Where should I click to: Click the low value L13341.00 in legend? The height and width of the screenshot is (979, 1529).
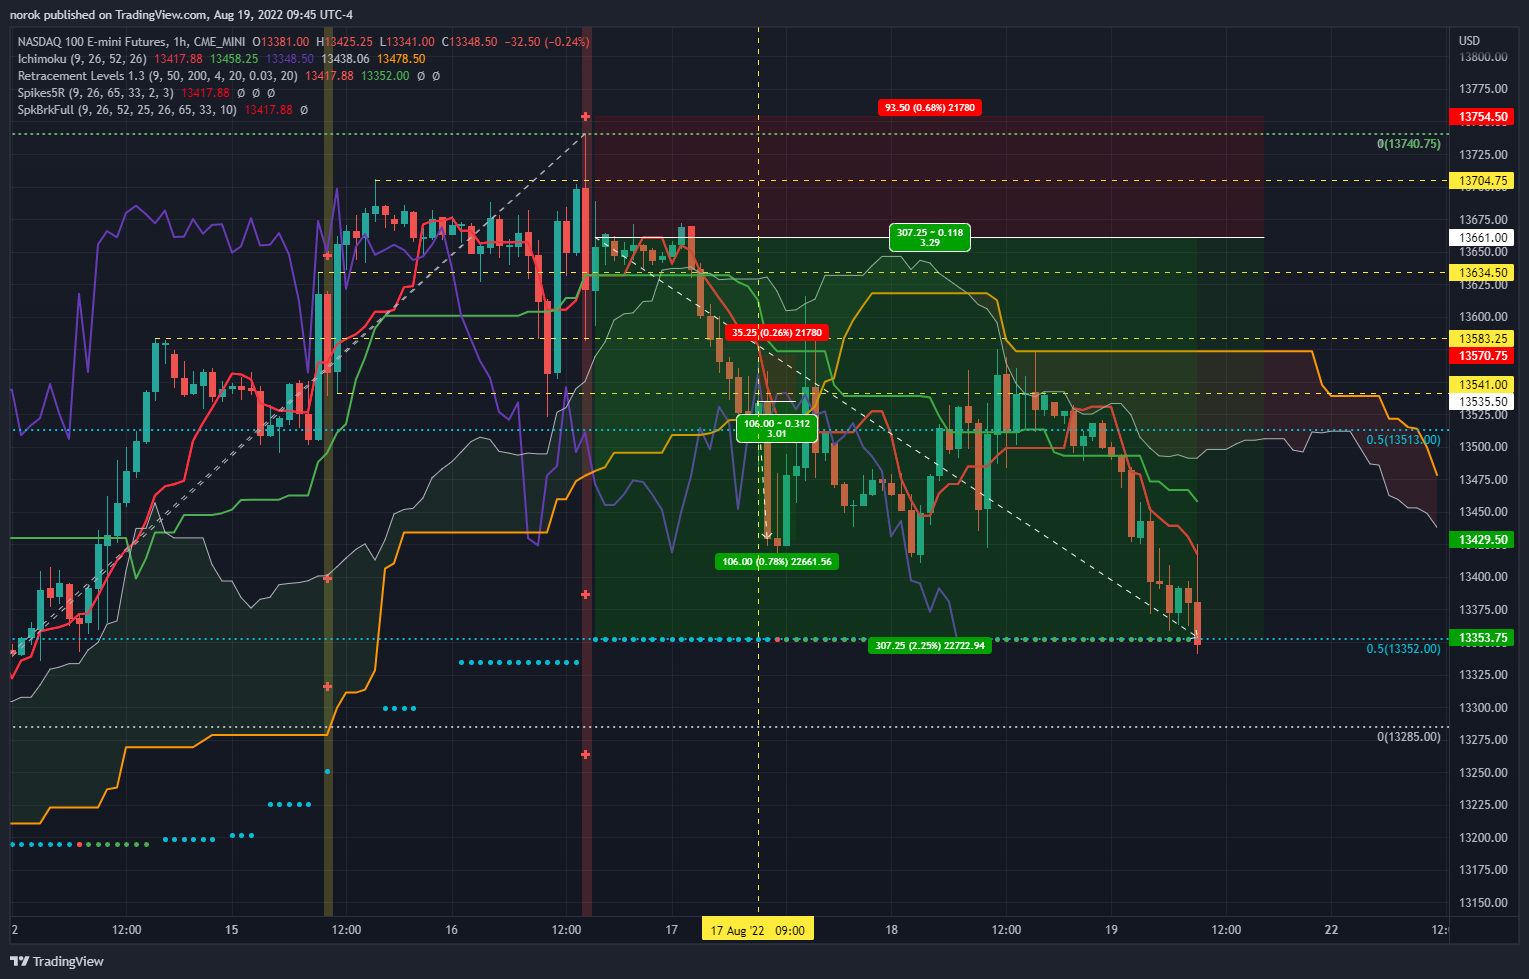[x=407, y=42]
